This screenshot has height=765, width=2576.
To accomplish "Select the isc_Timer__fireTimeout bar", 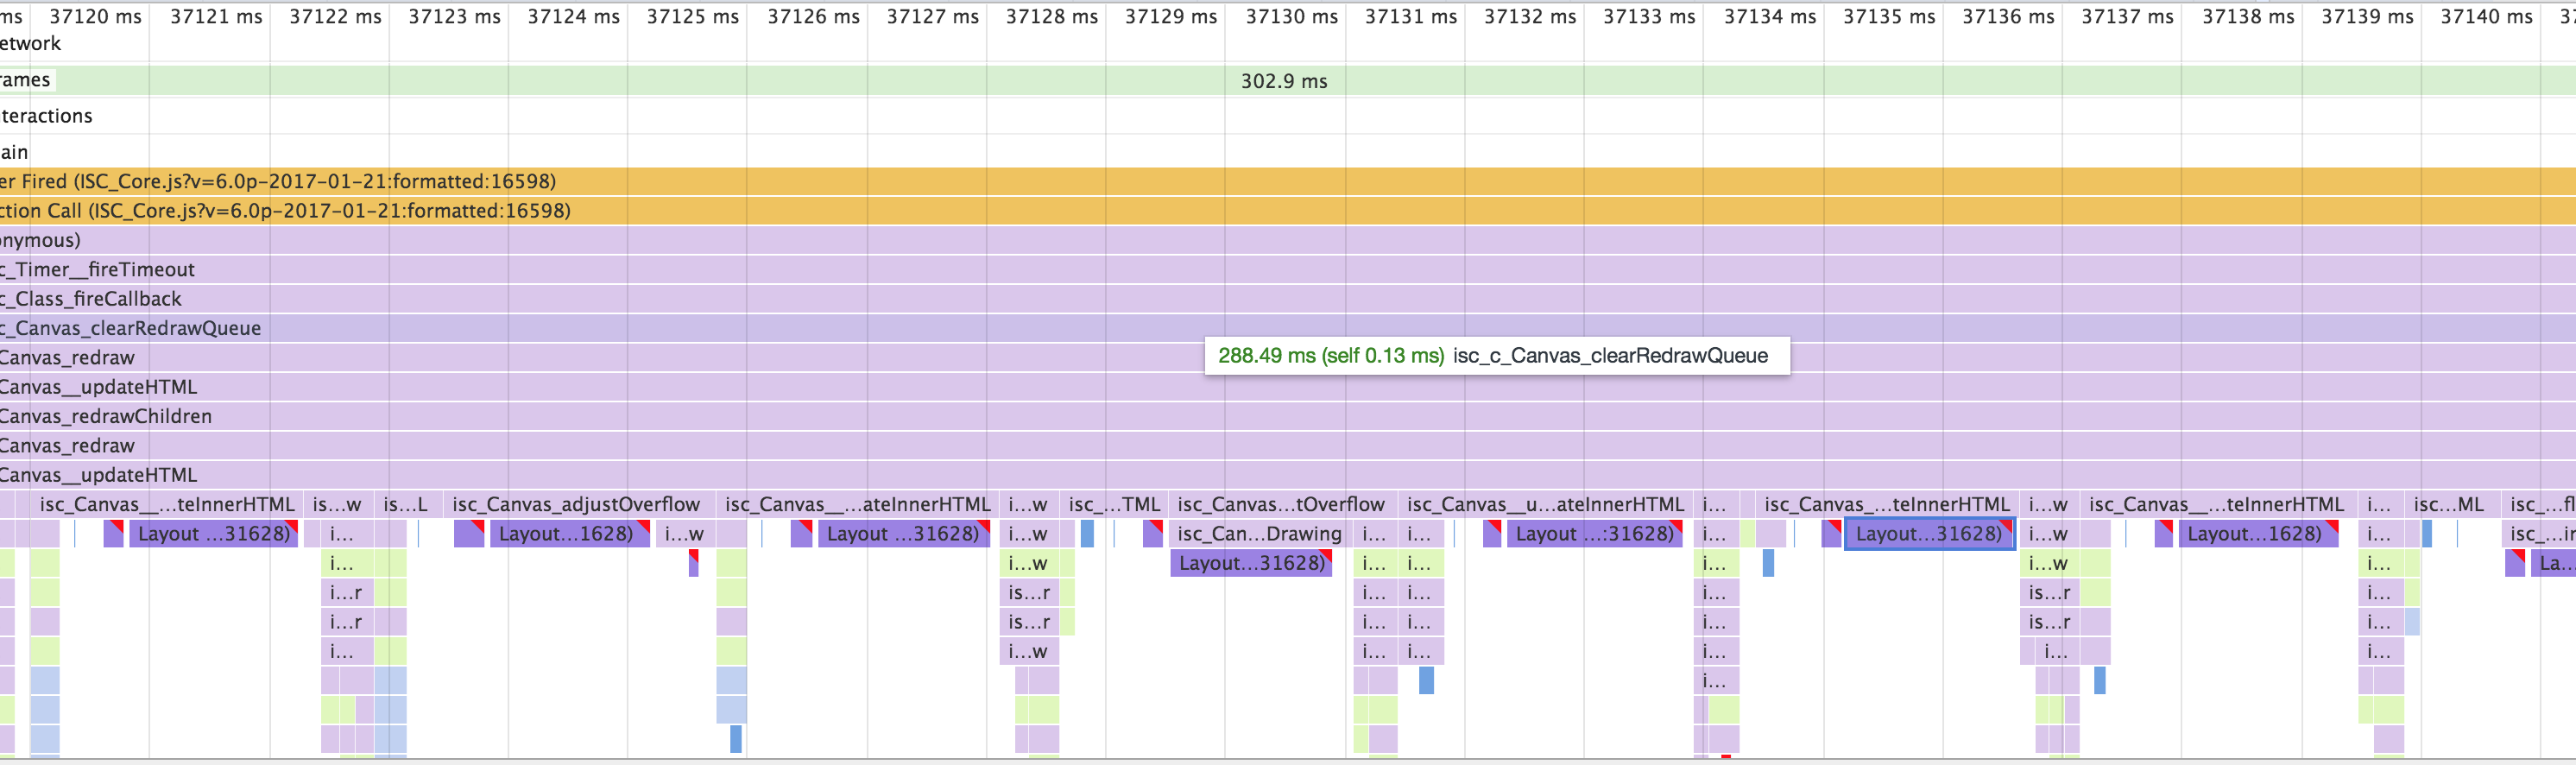I will (1288, 270).
